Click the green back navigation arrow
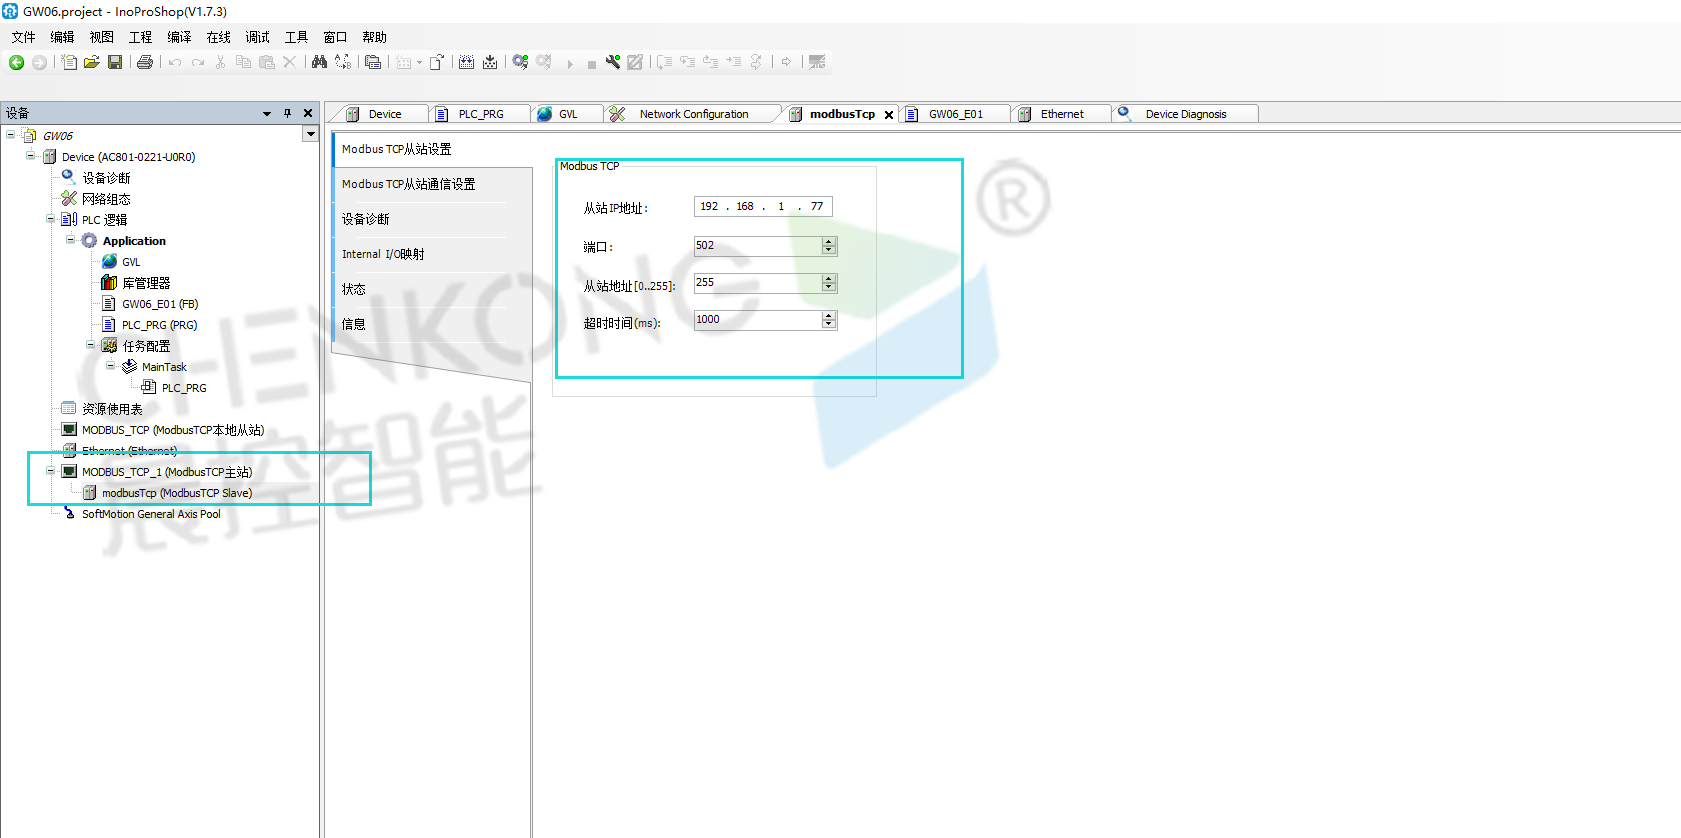The height and width of the screenshot is (838, 1681). pos(16,62)
